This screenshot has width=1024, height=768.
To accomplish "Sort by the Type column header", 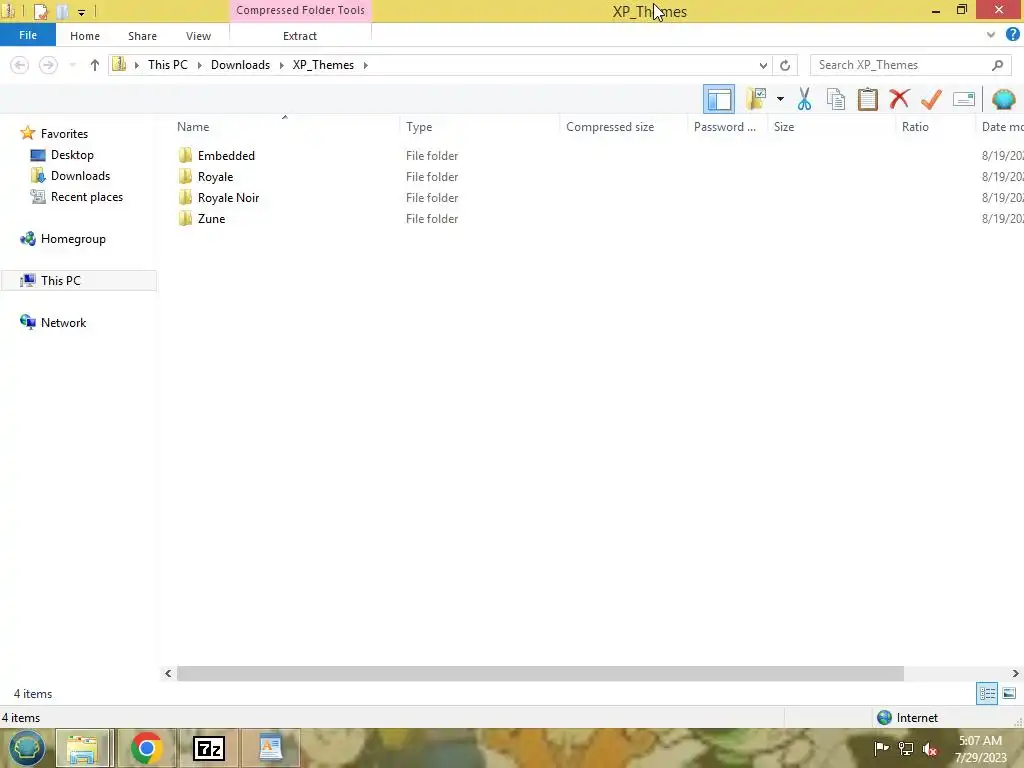I will pos(419,127).
